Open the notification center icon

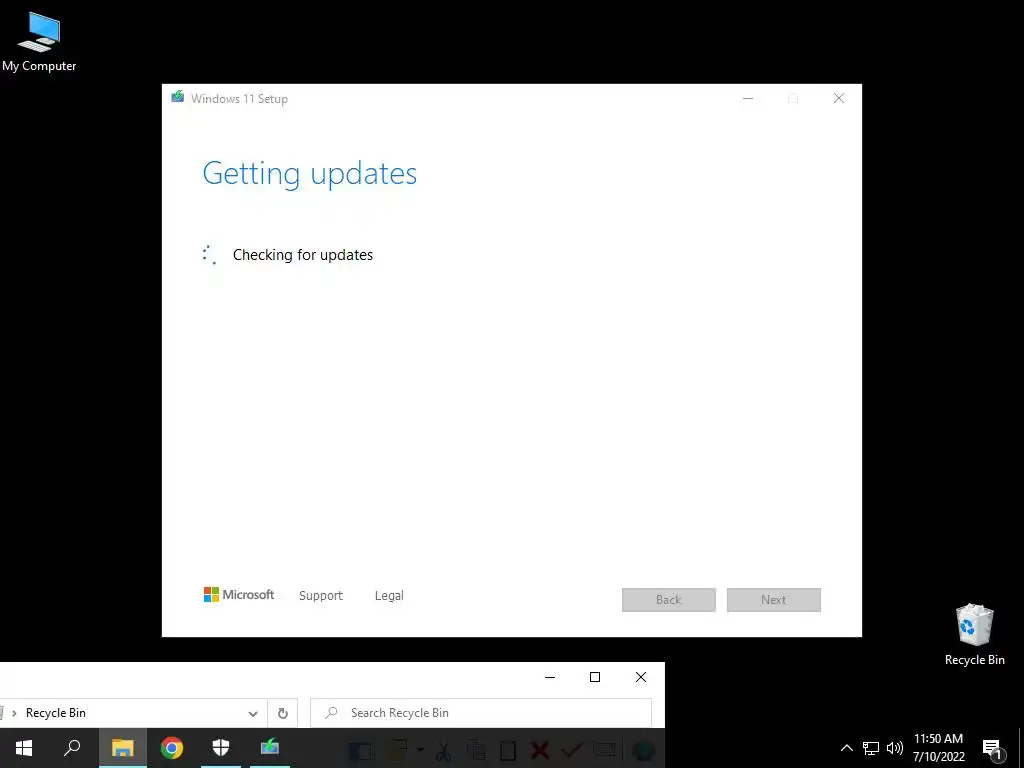click(992, 749)
